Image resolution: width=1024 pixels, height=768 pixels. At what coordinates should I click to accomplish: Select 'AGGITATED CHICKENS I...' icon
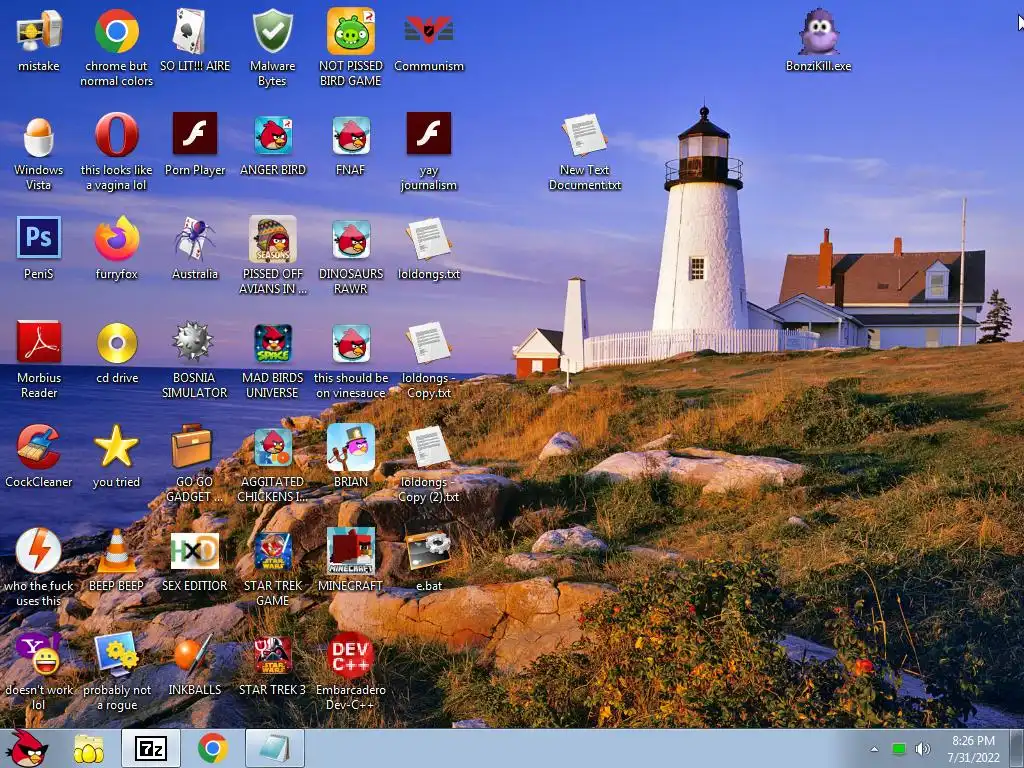(273, 447)
